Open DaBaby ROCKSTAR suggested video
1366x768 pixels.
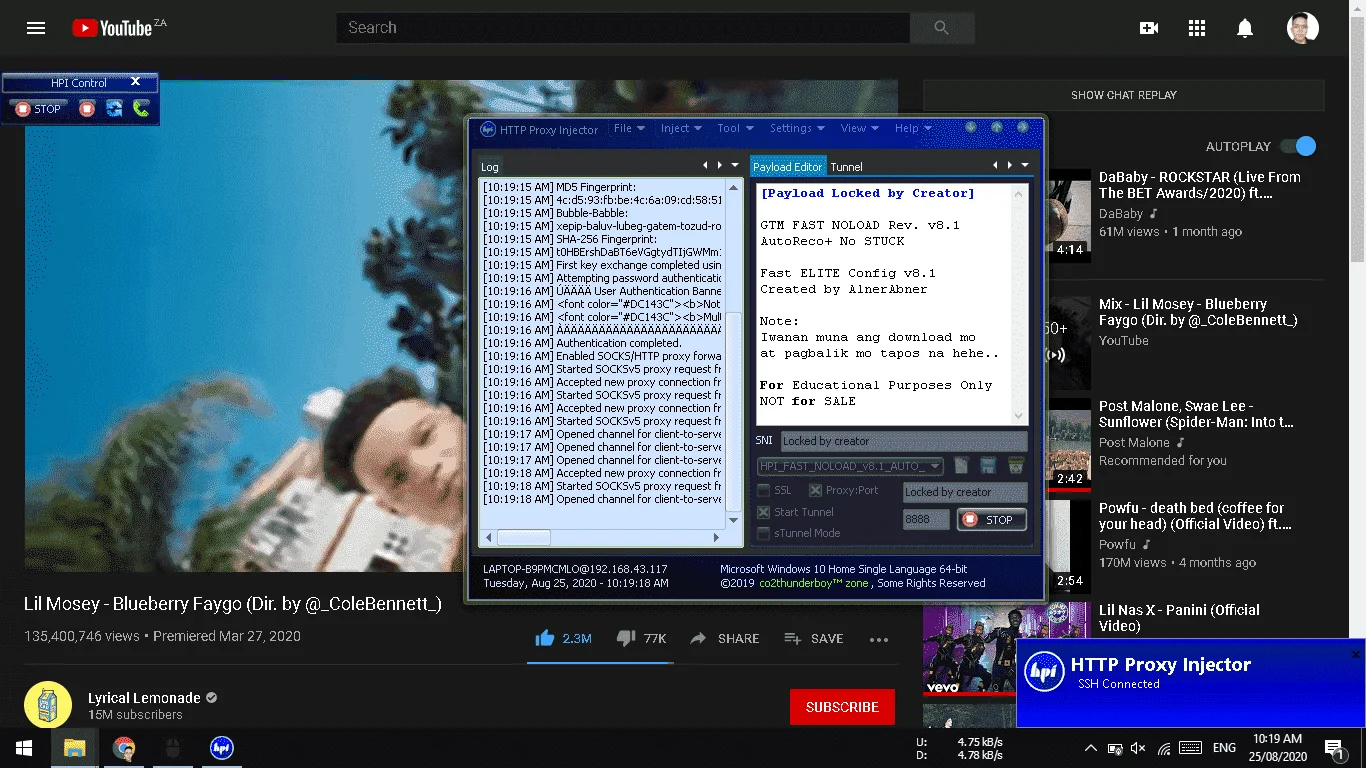pyautogui.click(x=1200, y=185)
